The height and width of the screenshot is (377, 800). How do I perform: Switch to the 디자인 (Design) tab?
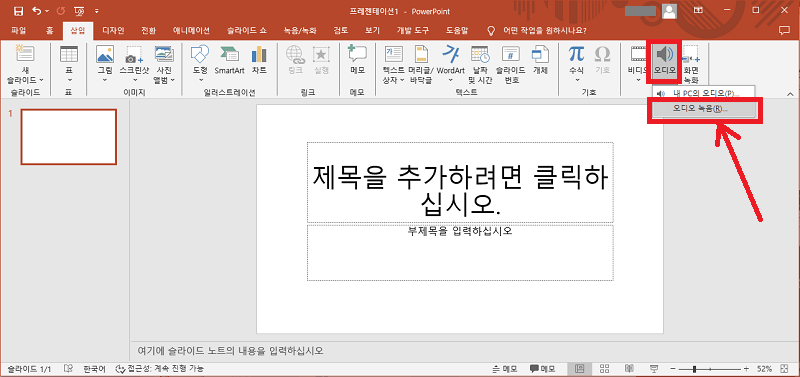pyautogui.click(x=113, y=30)
